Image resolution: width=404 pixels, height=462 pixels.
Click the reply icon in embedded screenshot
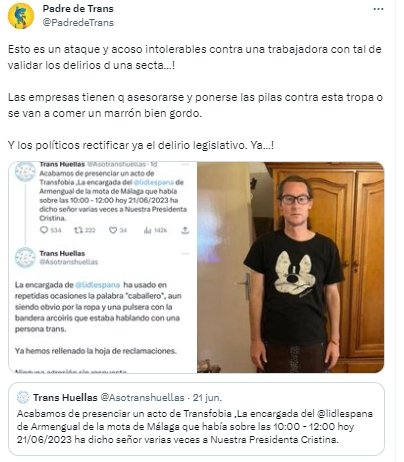tap(44, 230)
